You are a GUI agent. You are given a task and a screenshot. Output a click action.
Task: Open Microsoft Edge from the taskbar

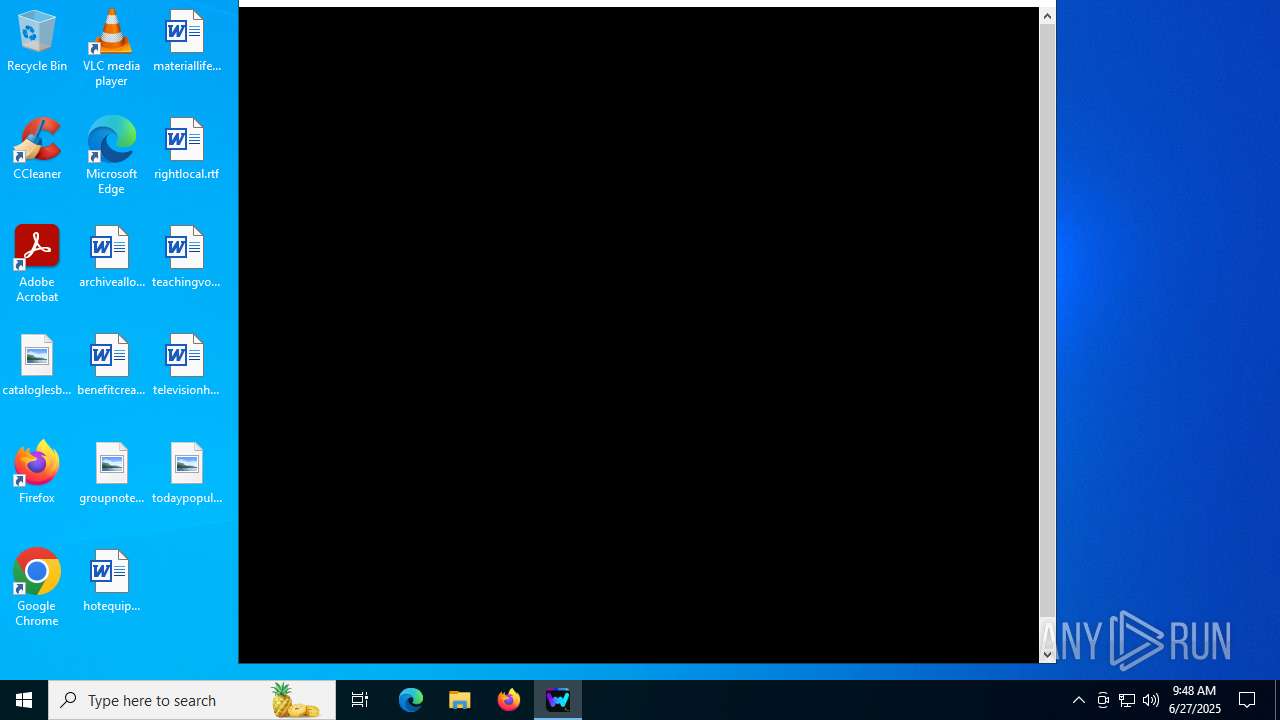tap(411, 700)
